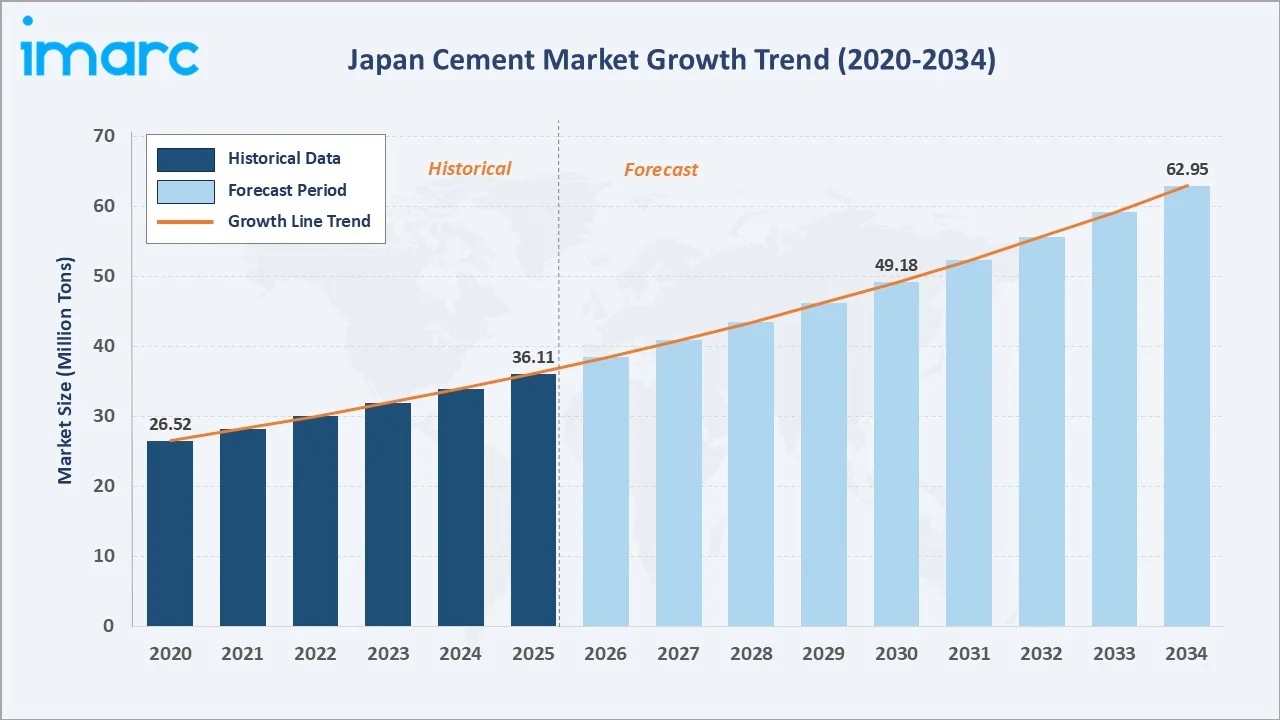Click the 2025 bar

[x=533, y=500]
